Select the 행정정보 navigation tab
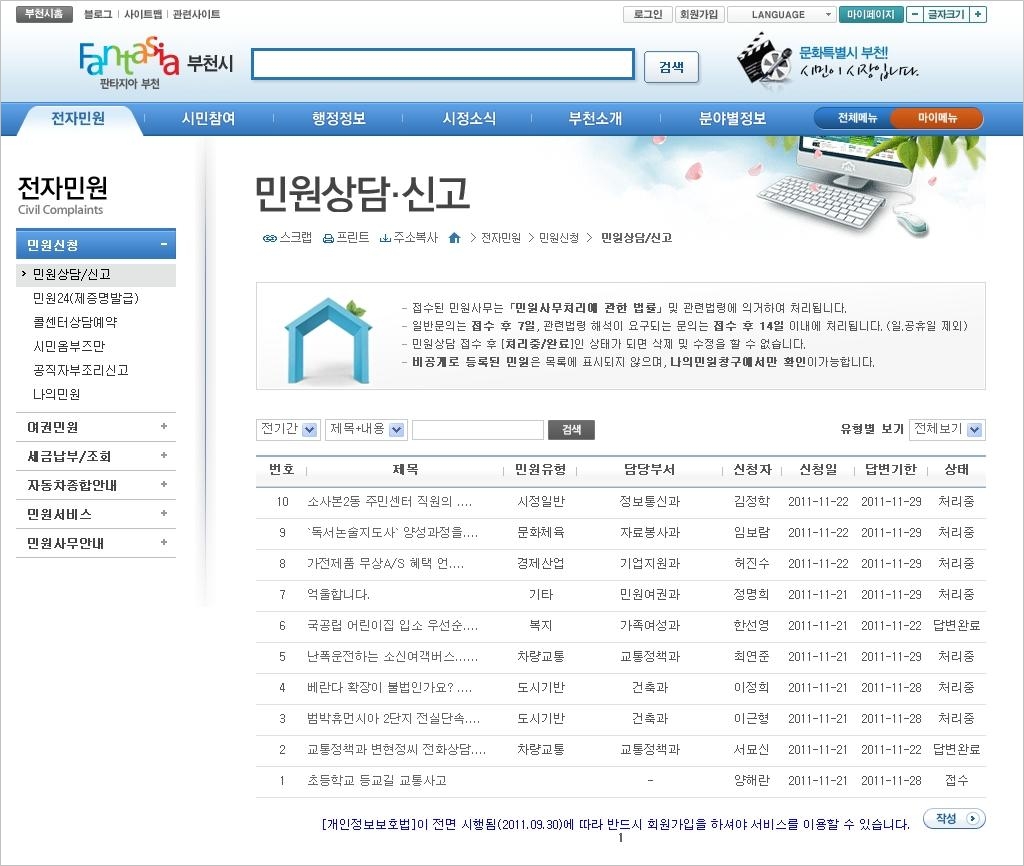1024x866 pixels. click(339, 119)
